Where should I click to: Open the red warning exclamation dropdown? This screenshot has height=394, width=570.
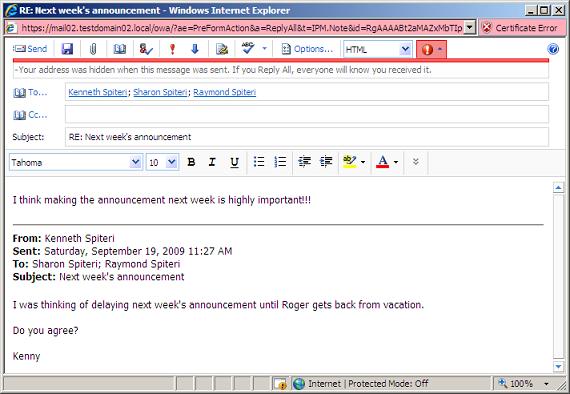coord(431,49)
